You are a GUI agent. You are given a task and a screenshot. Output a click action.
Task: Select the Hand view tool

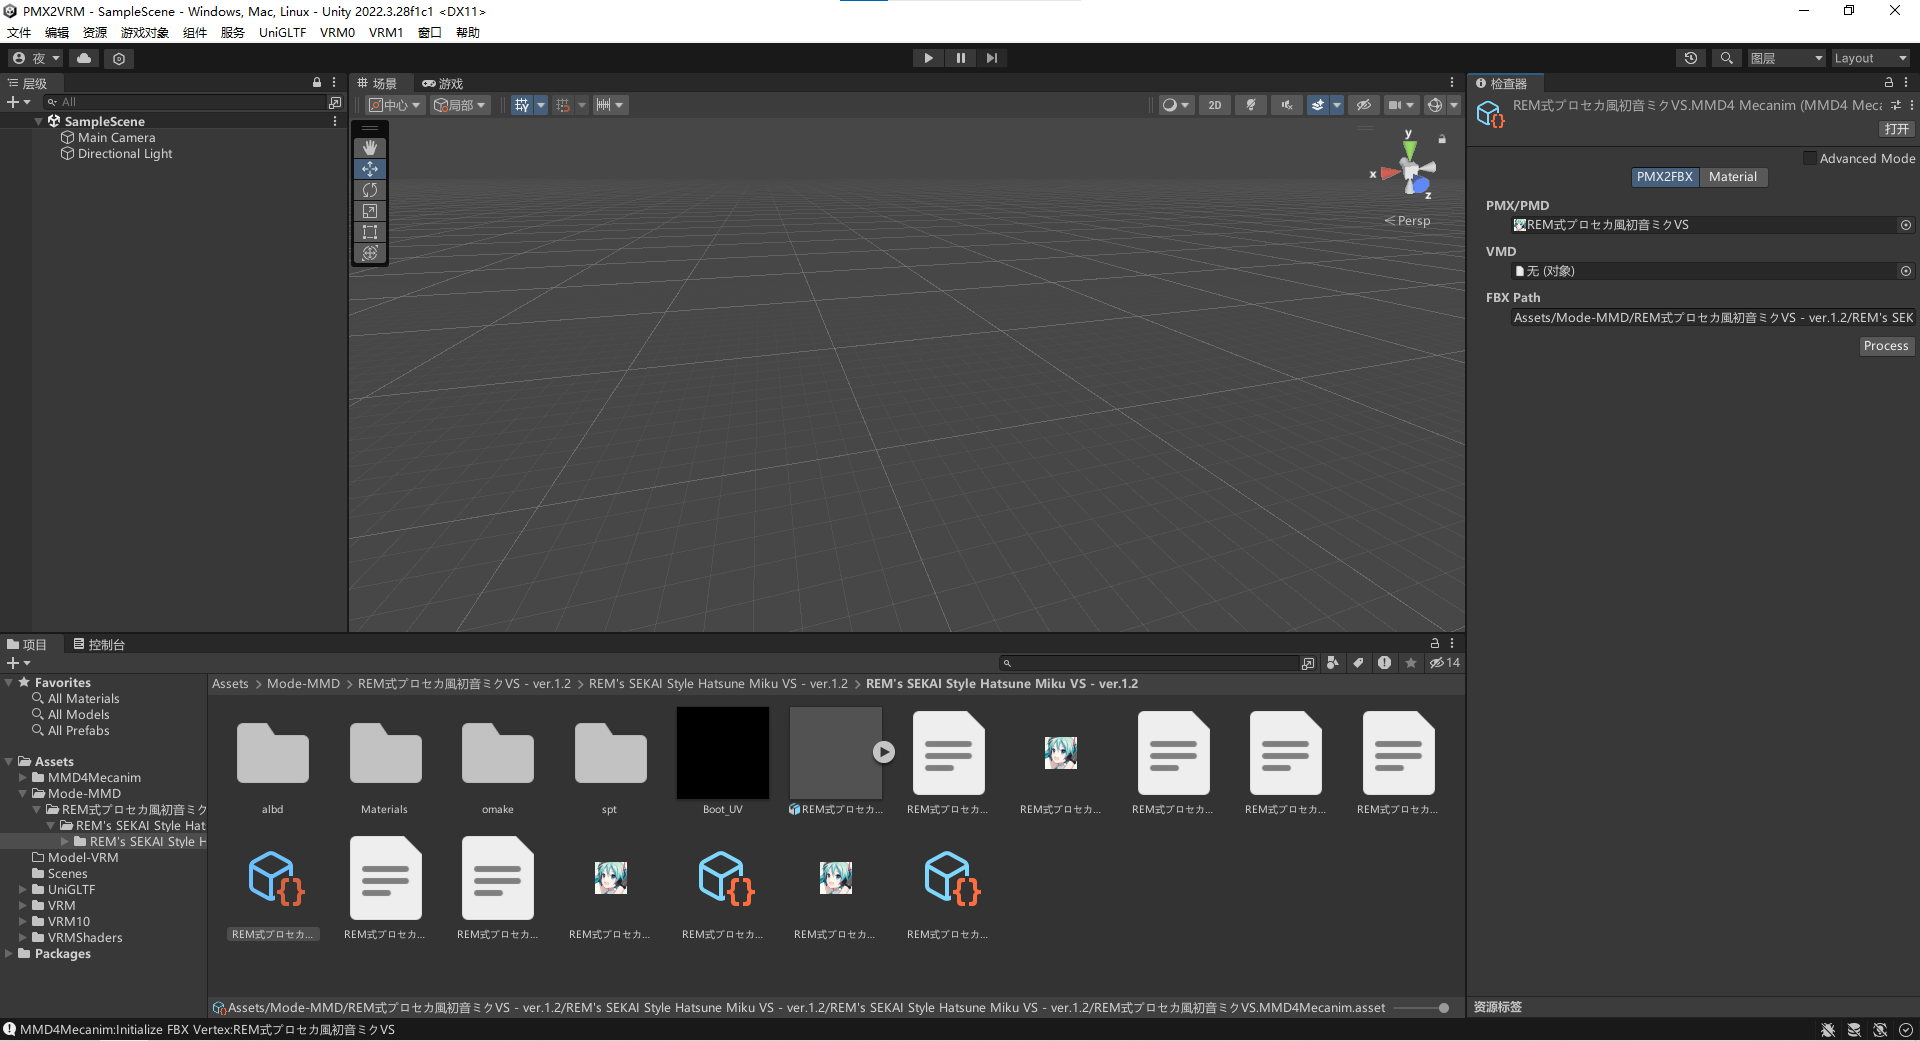click(x=370, y=148)
